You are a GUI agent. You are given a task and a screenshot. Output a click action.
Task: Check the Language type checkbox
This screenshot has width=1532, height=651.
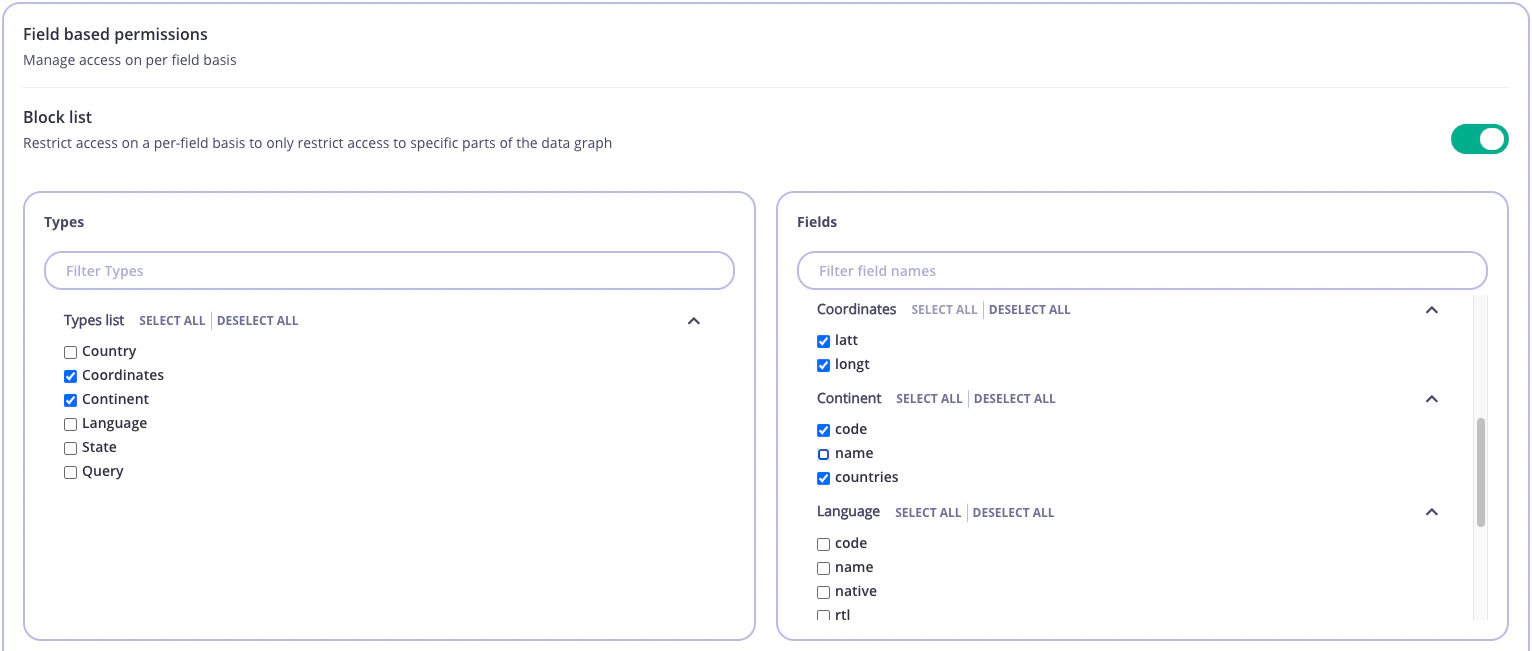point(70,424)
